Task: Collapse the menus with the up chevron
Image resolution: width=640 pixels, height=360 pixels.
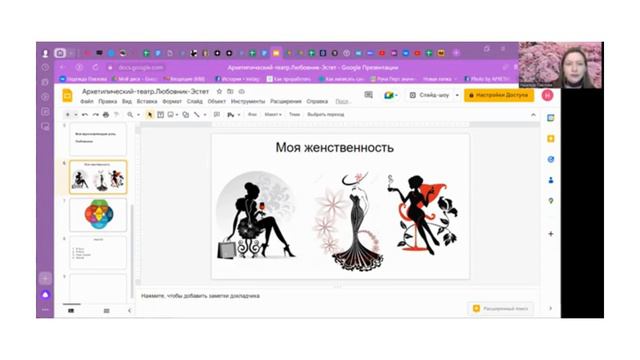Action: (533, 115)
